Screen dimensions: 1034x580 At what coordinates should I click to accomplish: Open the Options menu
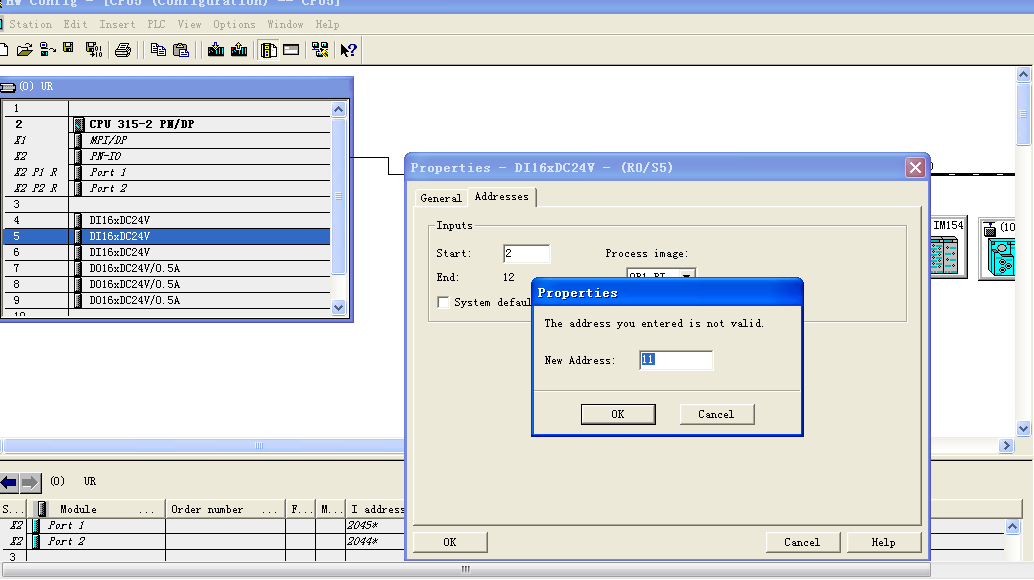pyautogui.click(x=234, y=24)
